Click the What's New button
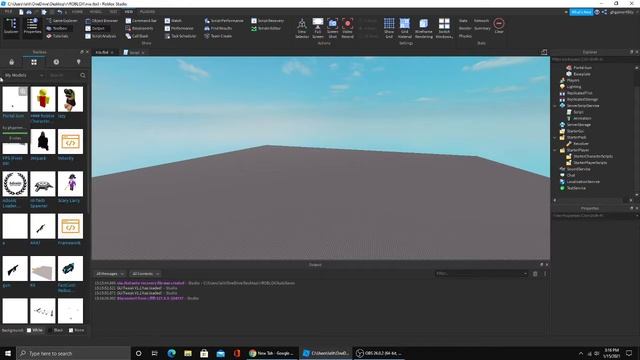640x360 pixels. point(581,12)
